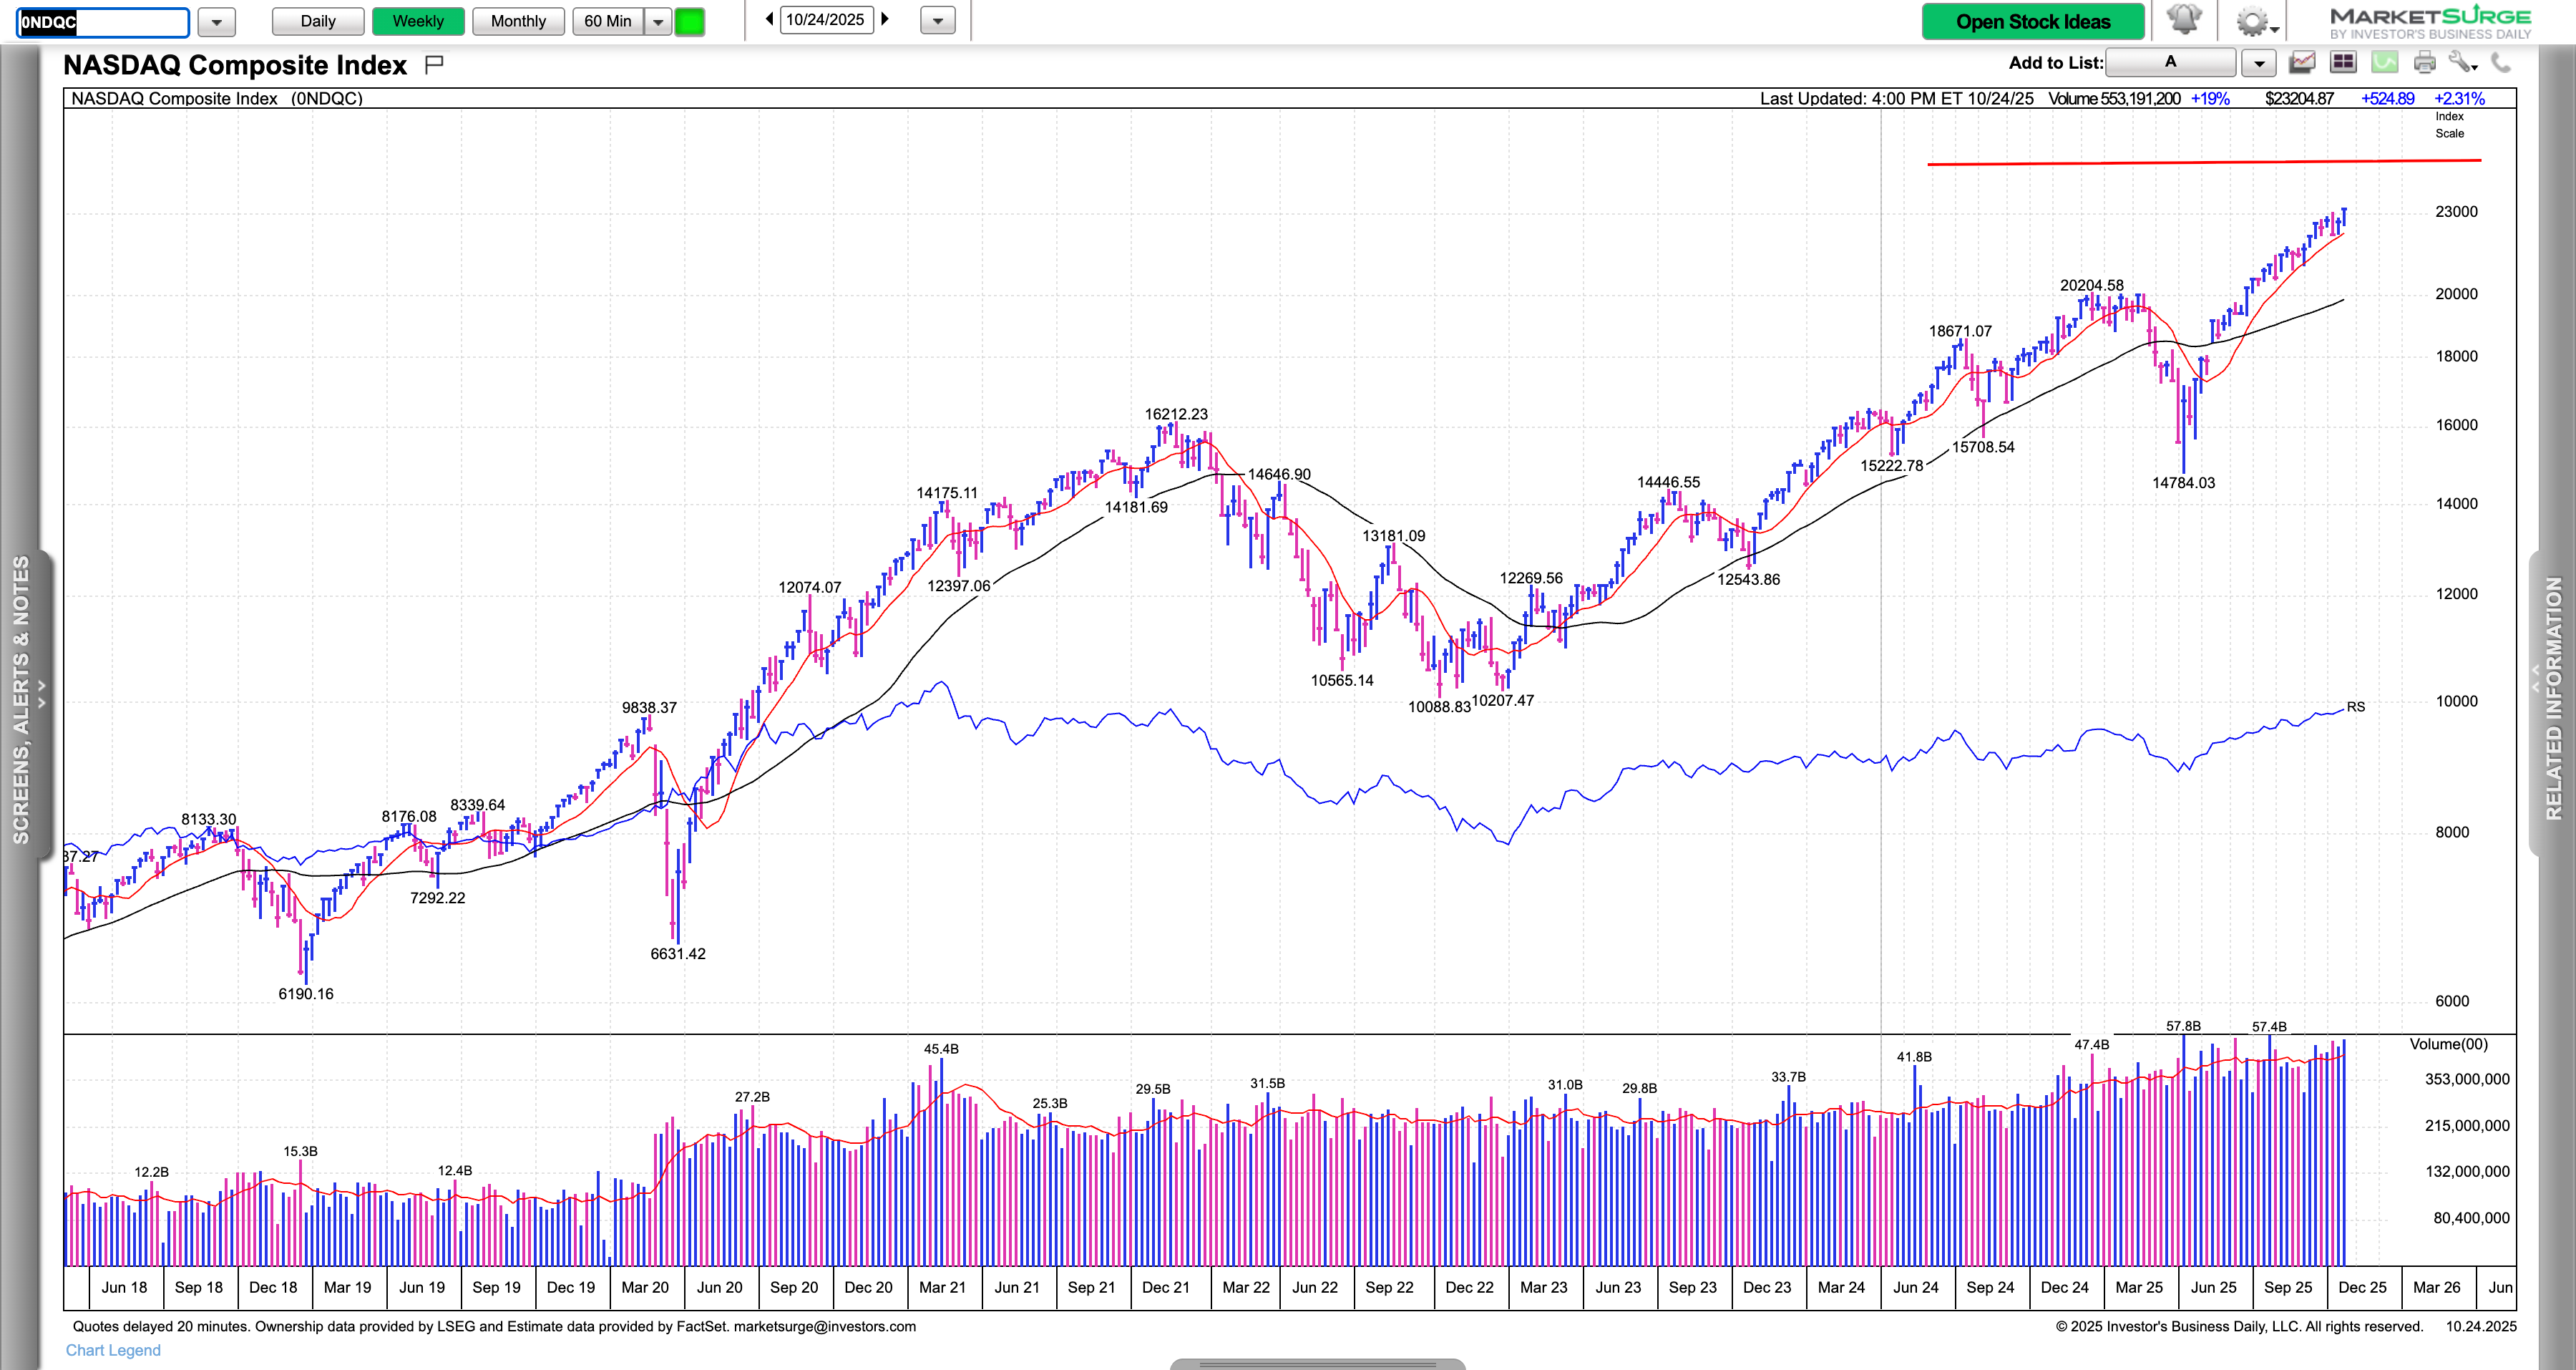Image resolution: width=2576 pixels, height=1370 pixels.
Task: Open the symbol history dropdown arrow
Action: (x=216, y=21)
